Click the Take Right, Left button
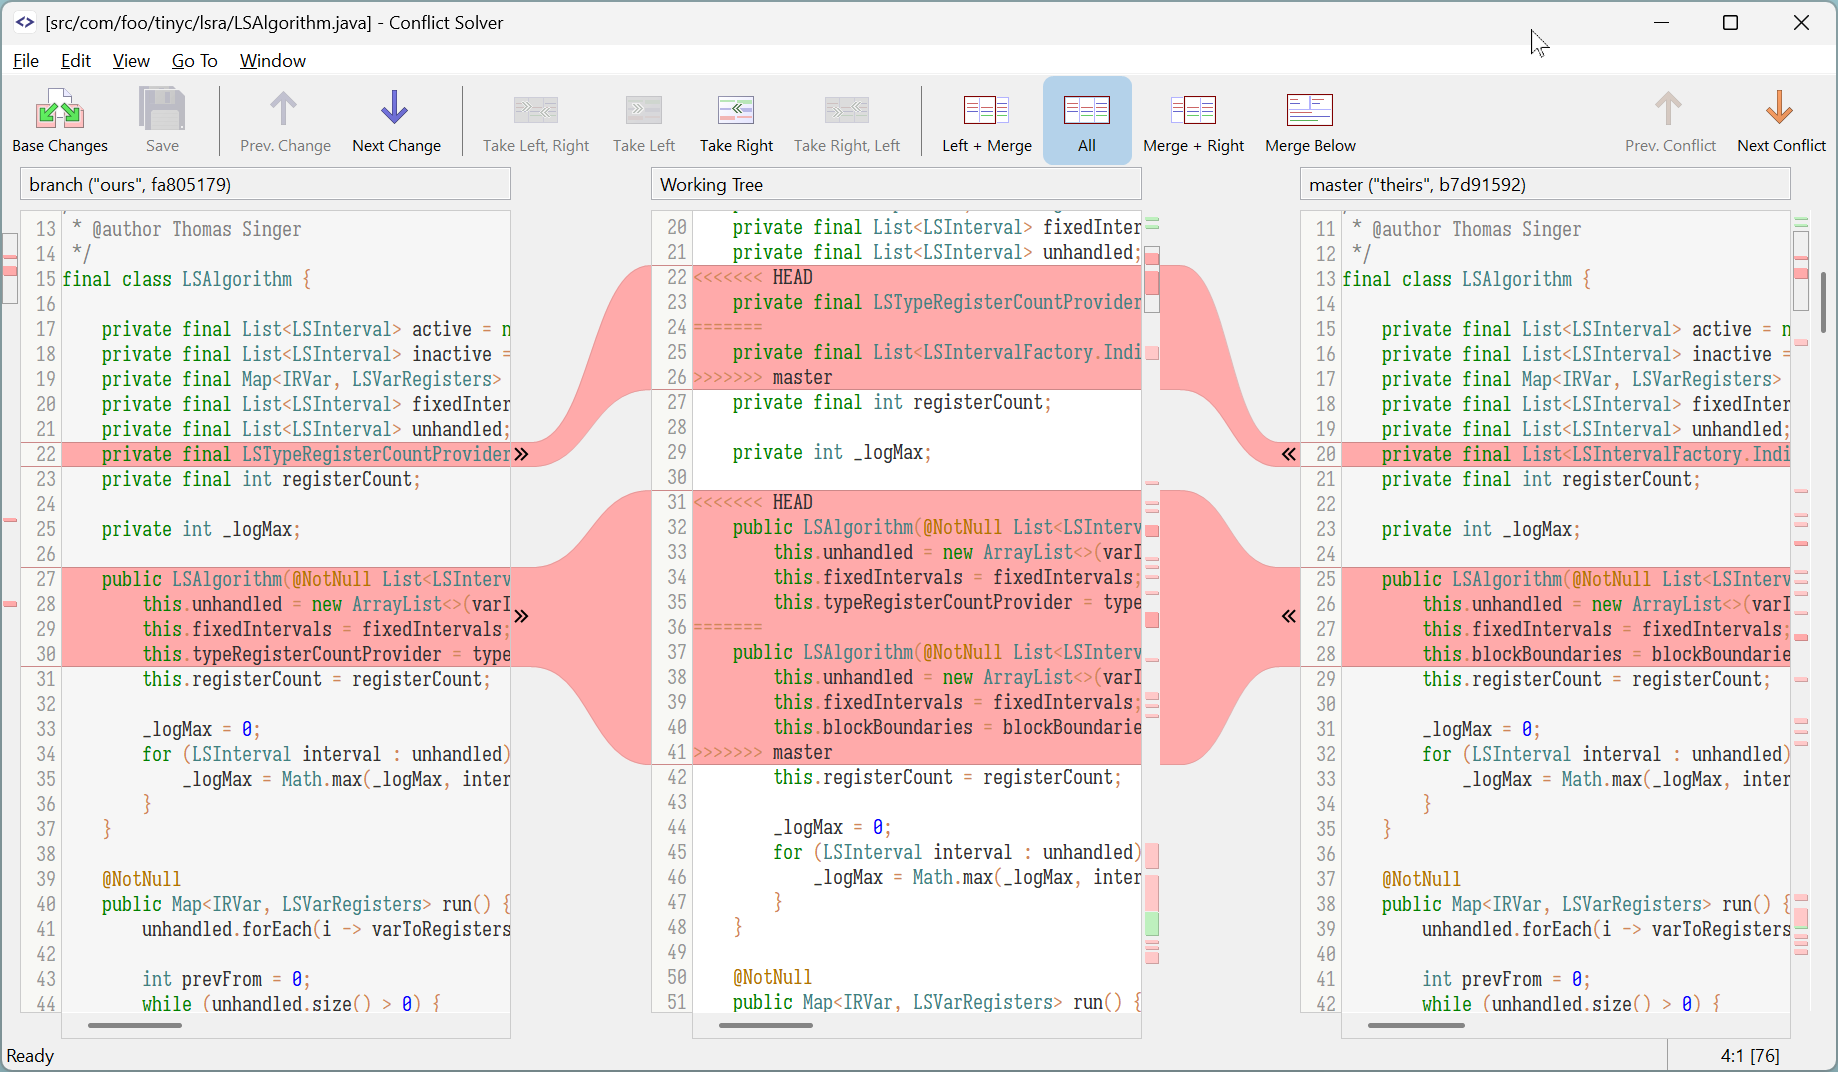The width and height of the screenshot is (1838, 1072). (x=847, y=118)
